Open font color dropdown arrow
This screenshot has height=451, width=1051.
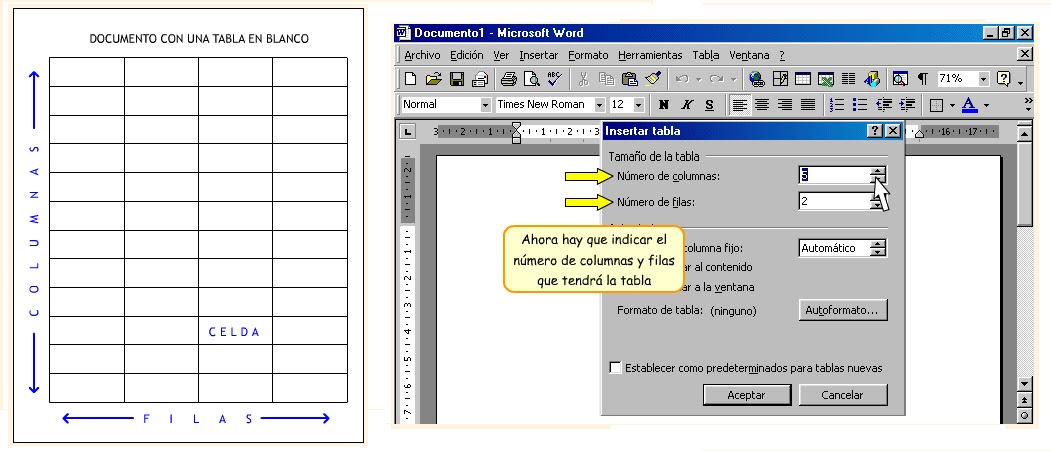pos(986,105)
